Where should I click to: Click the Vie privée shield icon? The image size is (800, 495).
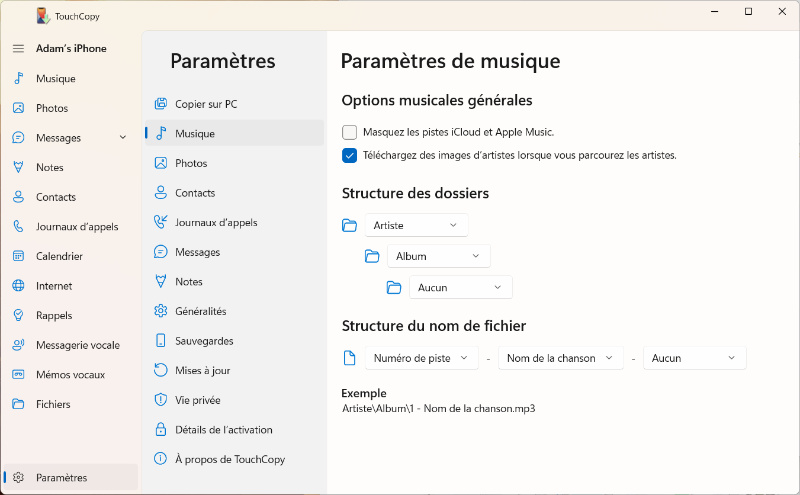tap(160, 400)
